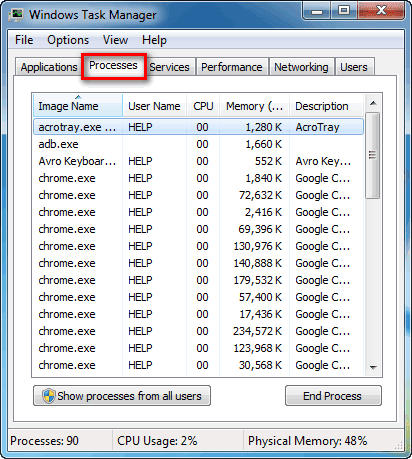
Task: Maximize the Windows Task Manager window
Action: pos(344,11)
